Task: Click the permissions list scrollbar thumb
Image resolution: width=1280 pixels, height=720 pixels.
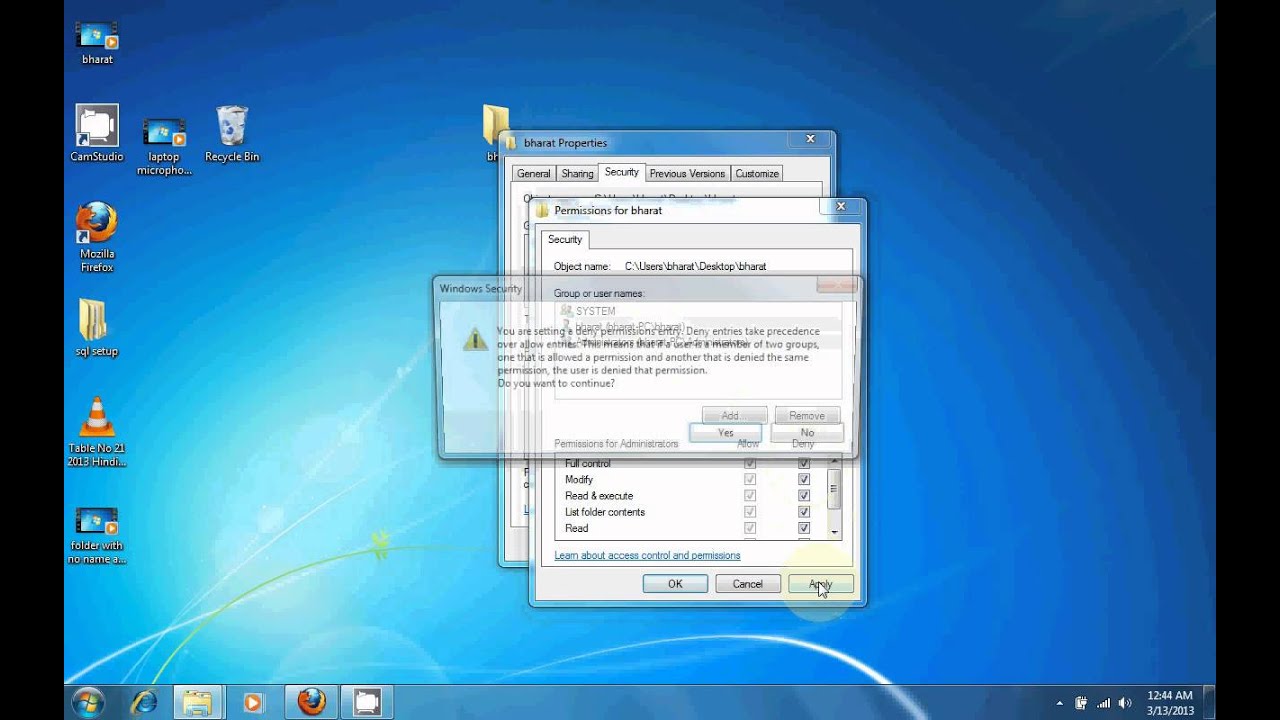Action: point(834,489)
